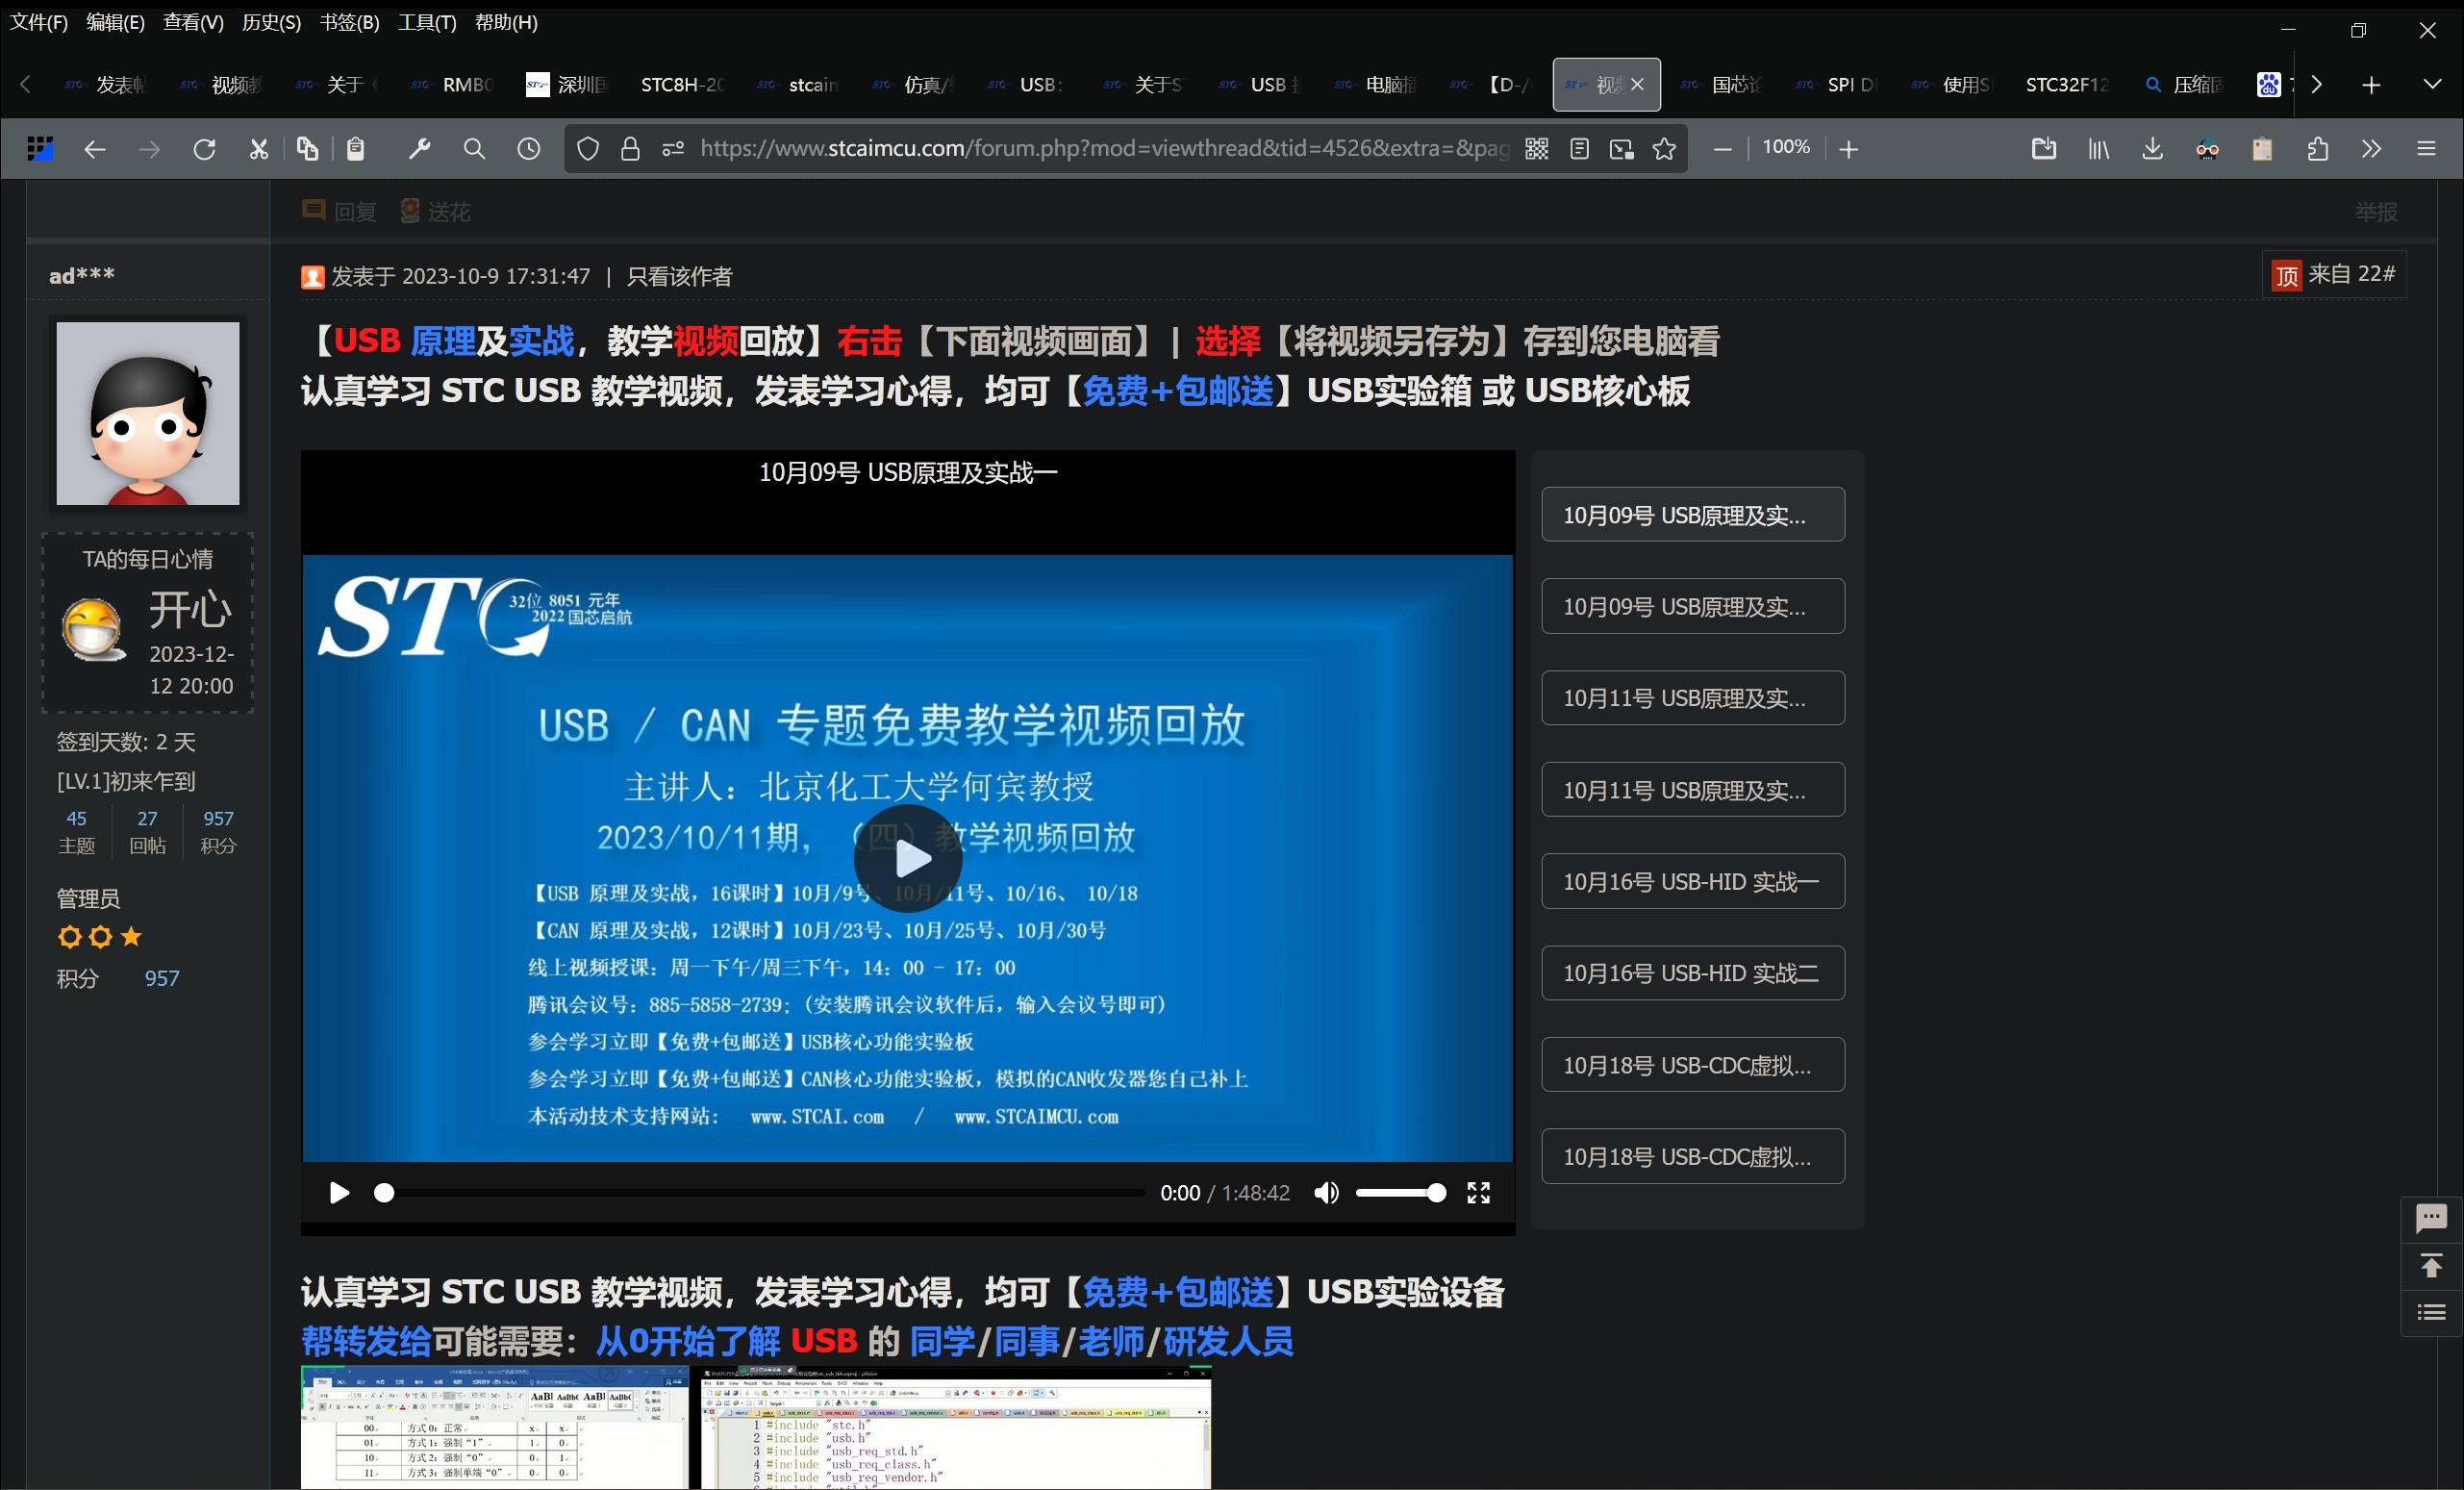This screenshot has height=1490, width=2464.
Task: Adjust the video volume slider
Action: [1400, 1192]
